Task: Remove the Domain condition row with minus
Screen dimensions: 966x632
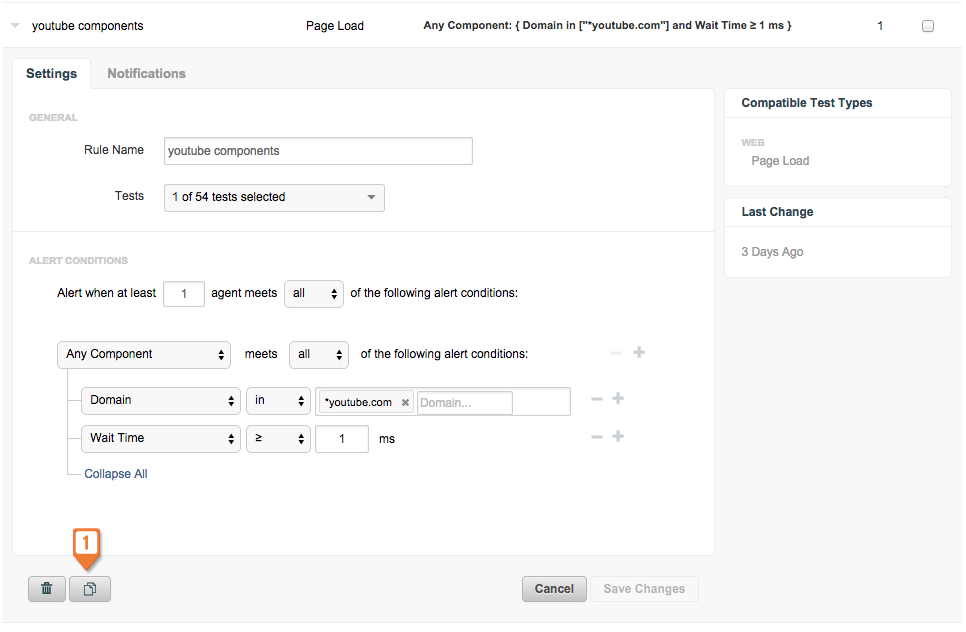Action: coord(596,399)
